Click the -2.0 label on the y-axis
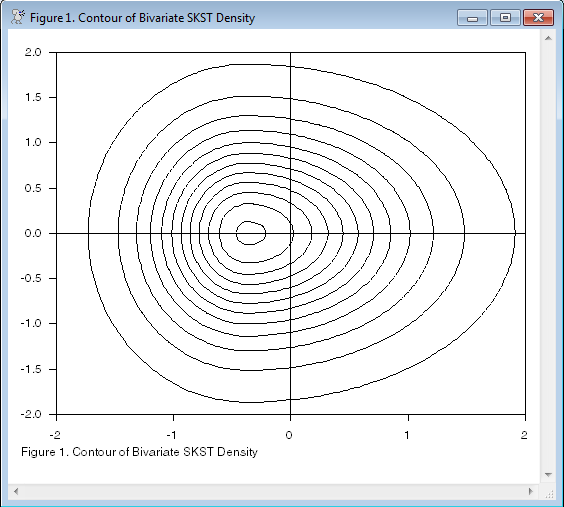This screenshot has width=564, height=507. pyautogui.click(x=31, y=414)
